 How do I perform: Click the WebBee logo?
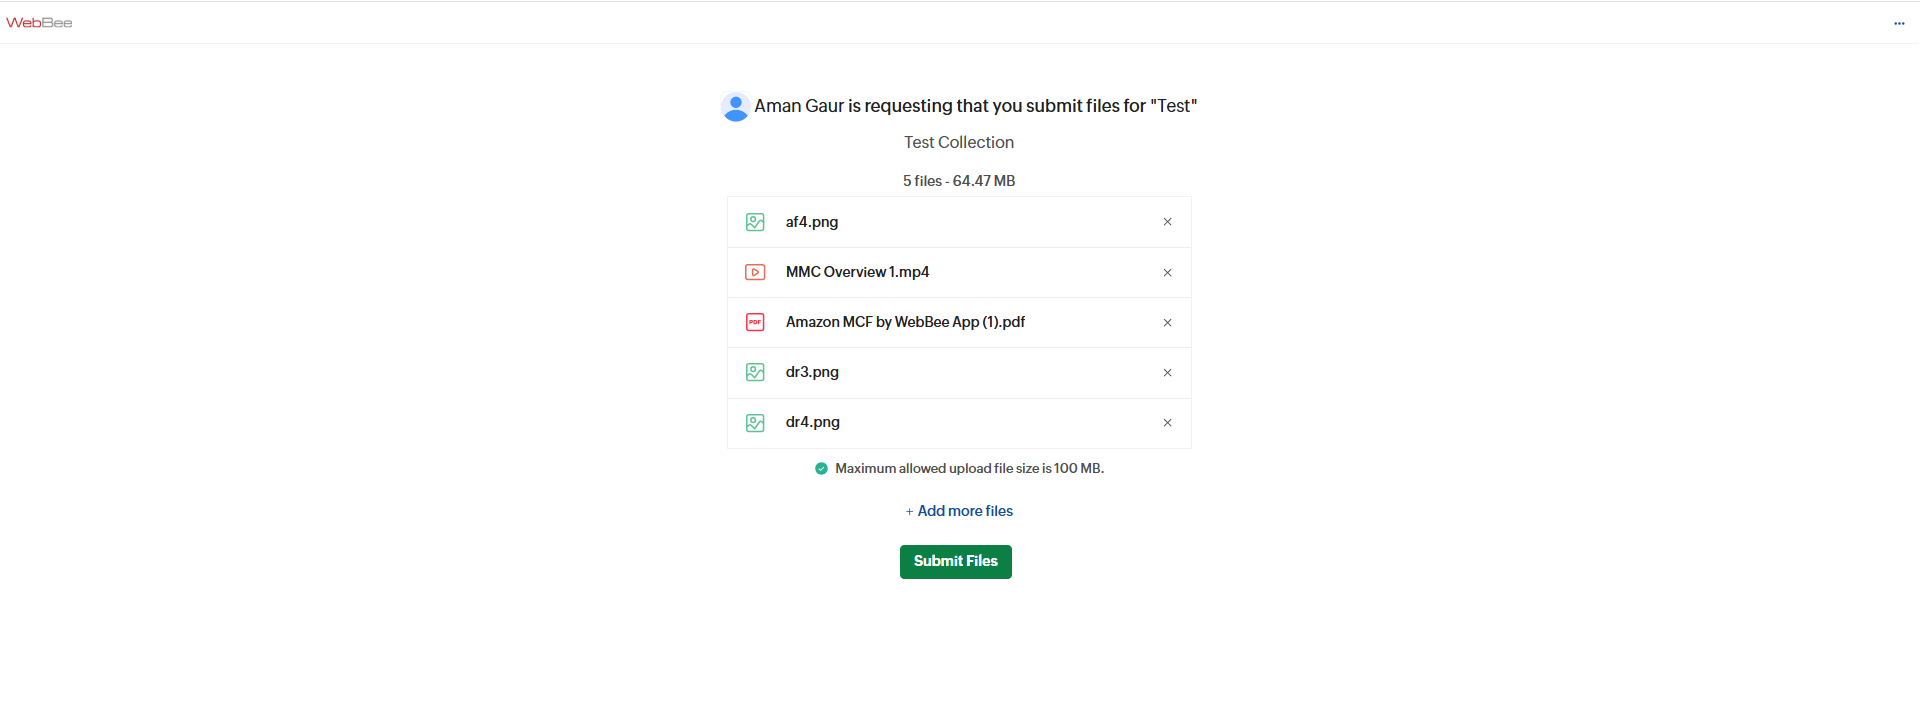tap(39, 23)
